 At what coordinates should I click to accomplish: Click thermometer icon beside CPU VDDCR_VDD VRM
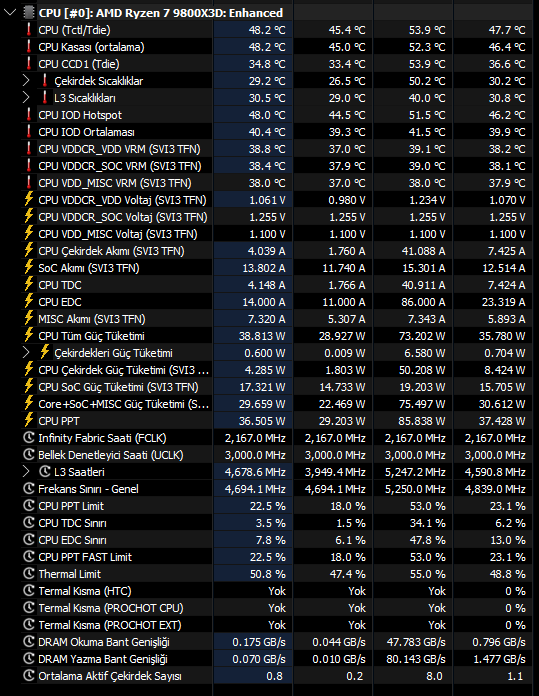29,149
